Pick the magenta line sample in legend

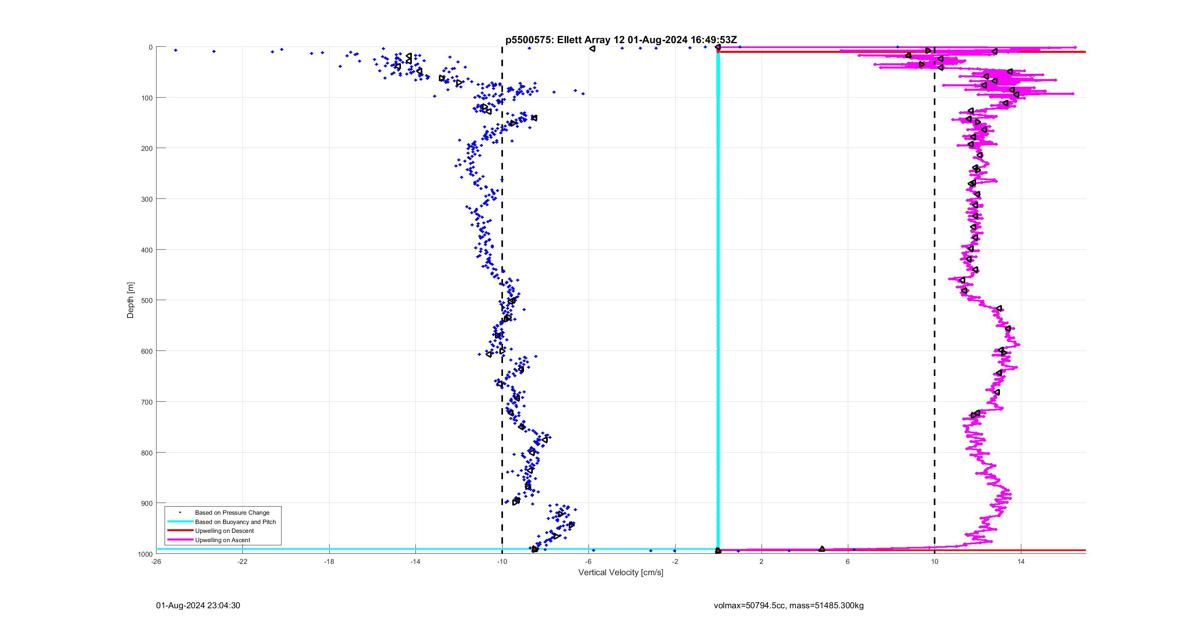178,540
